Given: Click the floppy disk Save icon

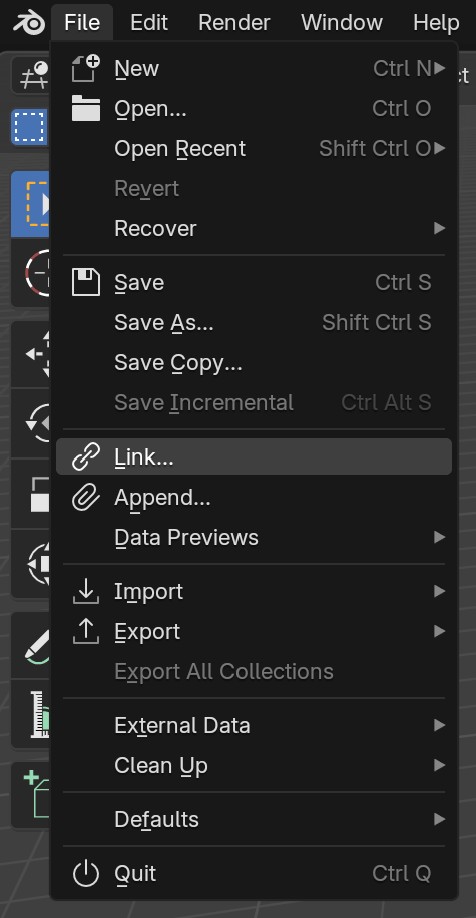Looking at the screenshot, I should point(86,282).
